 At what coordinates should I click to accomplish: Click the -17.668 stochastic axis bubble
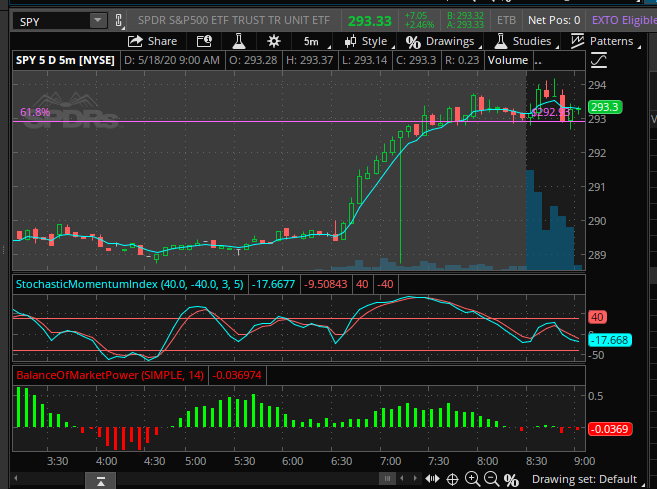(x=610, y=340)
